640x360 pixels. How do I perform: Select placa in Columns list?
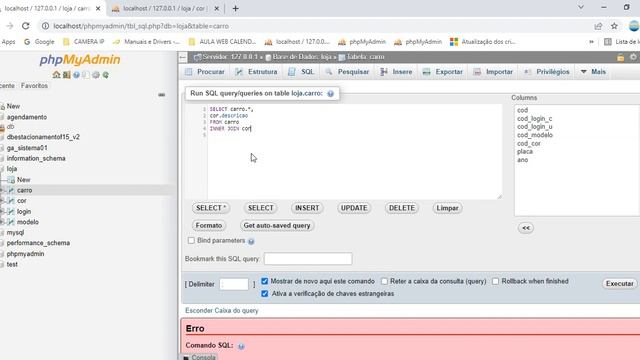point(525,151)
